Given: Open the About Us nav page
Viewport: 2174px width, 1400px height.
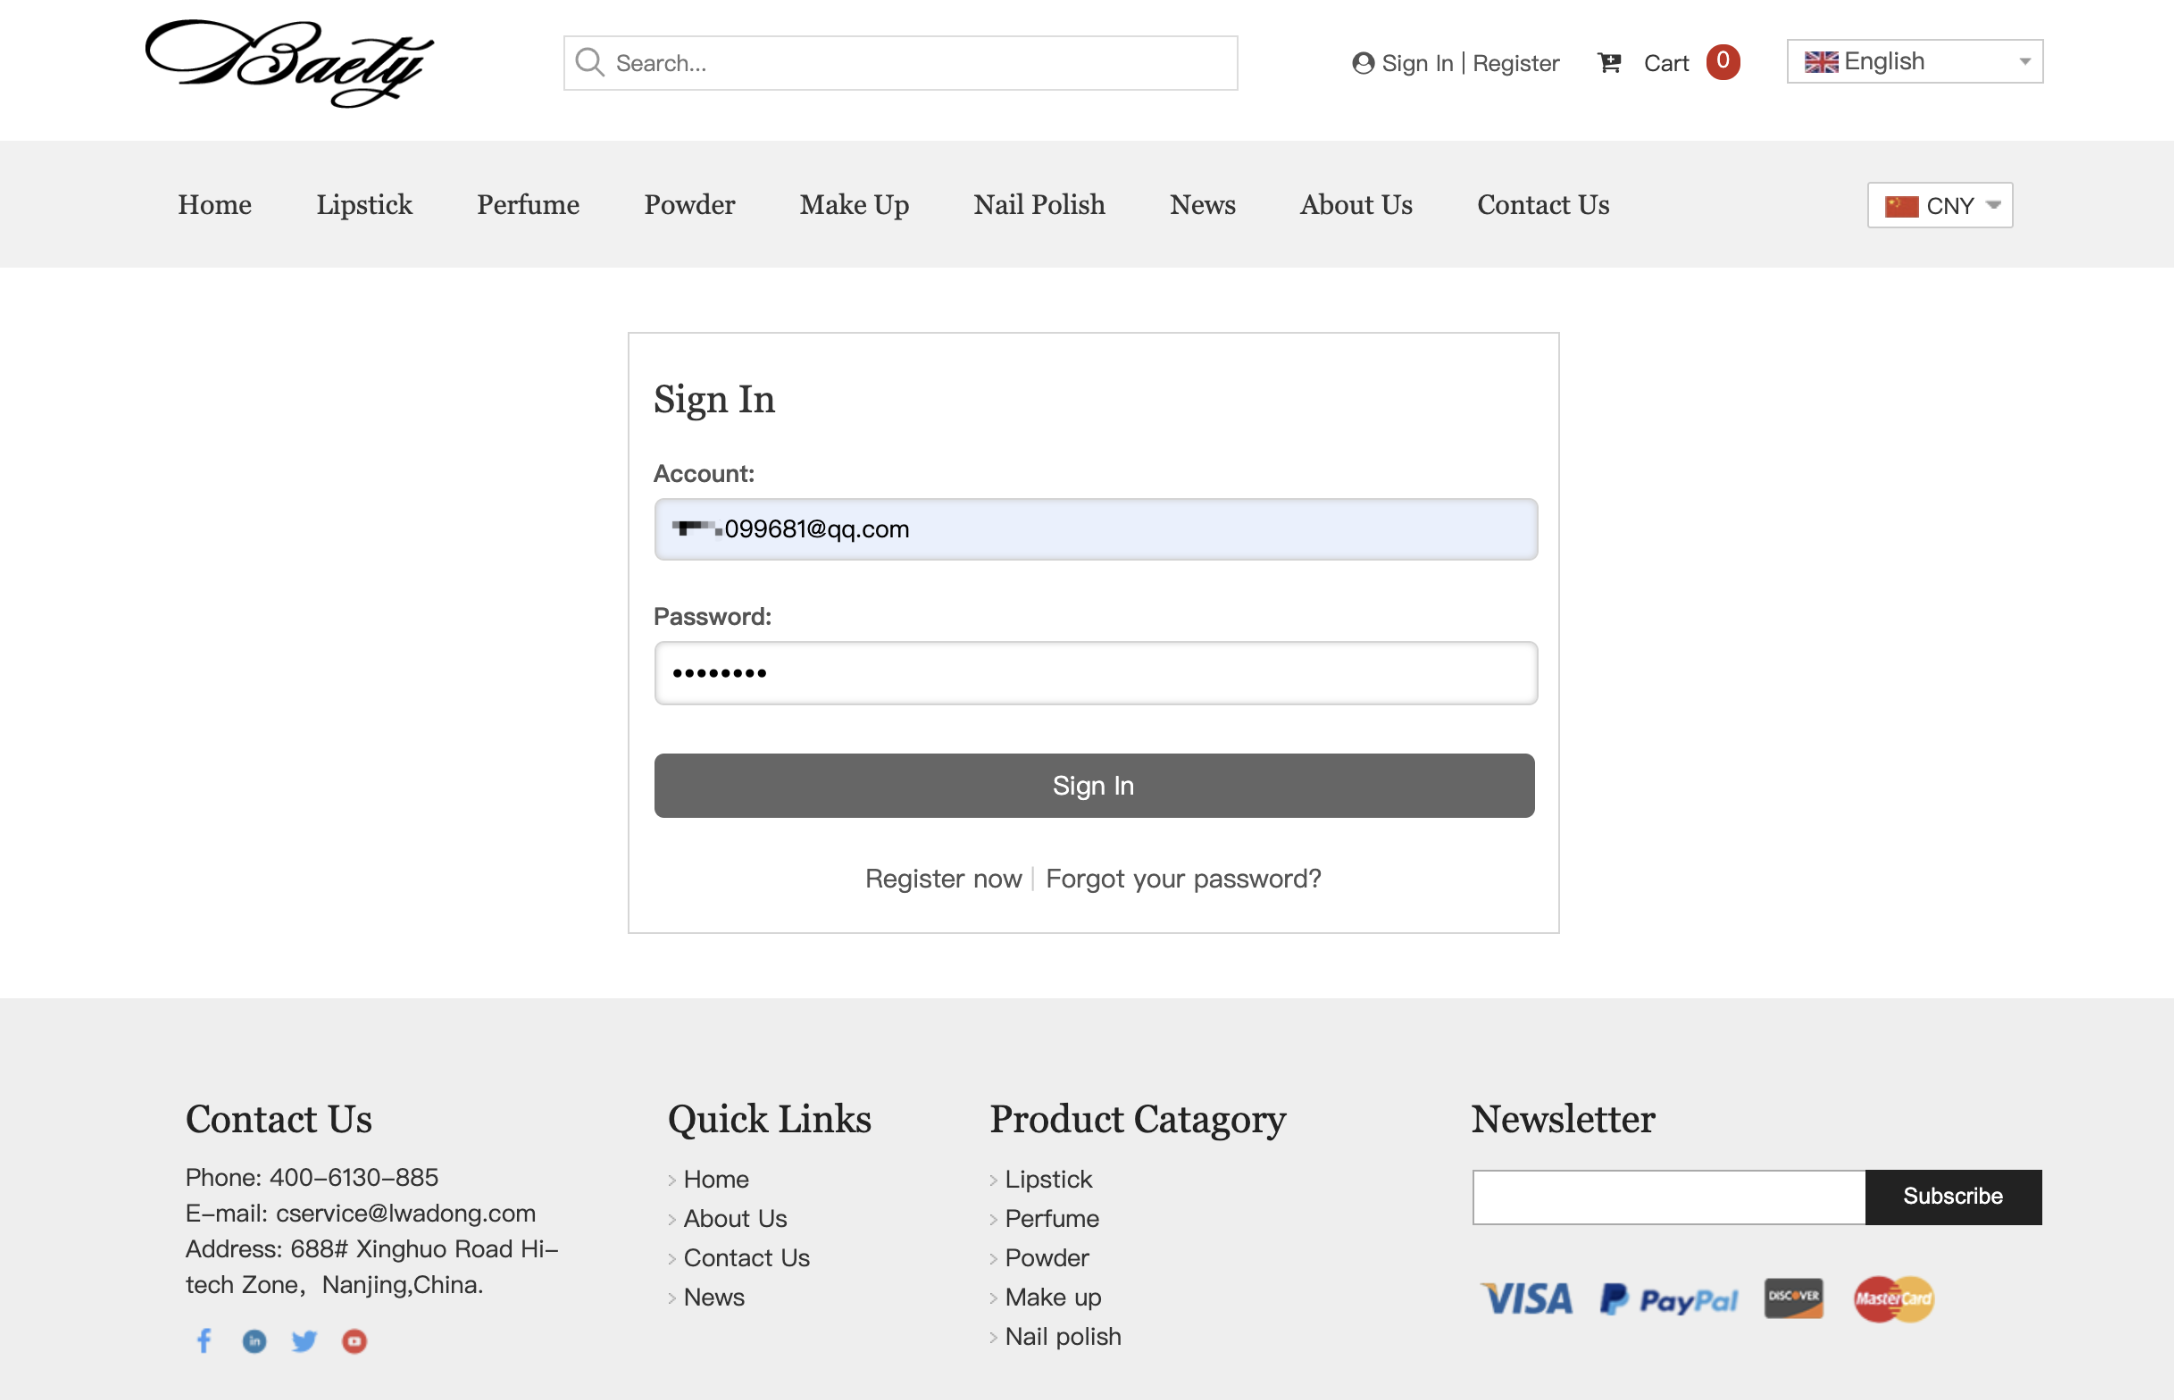Looking at the screenshot, I should click(x=1356, y=205).
